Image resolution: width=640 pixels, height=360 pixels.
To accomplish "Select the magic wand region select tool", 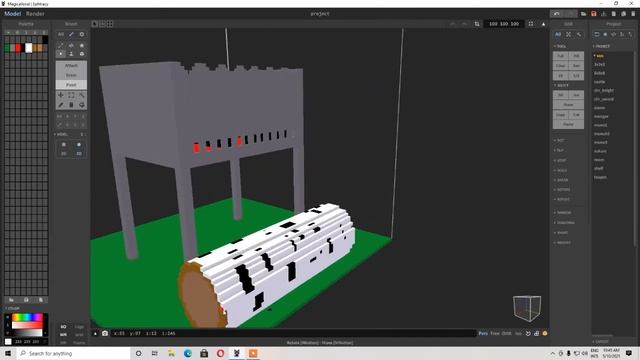I will (x=82, y=95).
